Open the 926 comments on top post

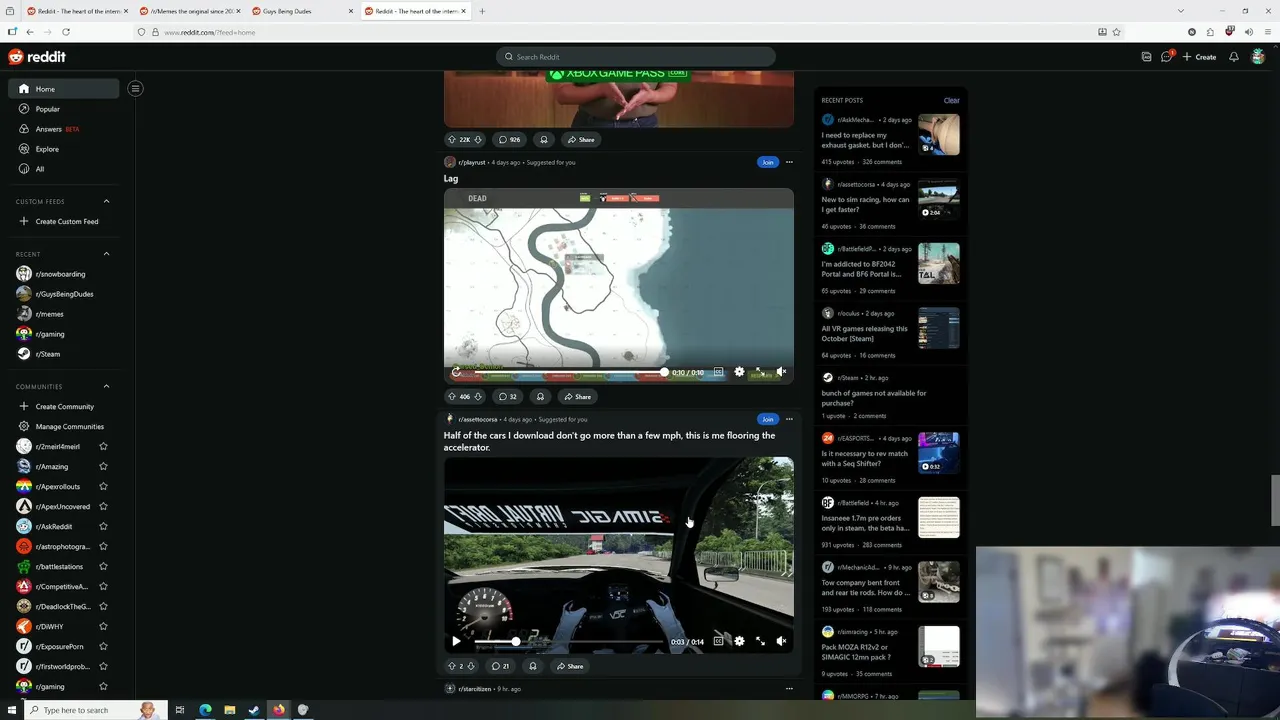coord(509,139)
